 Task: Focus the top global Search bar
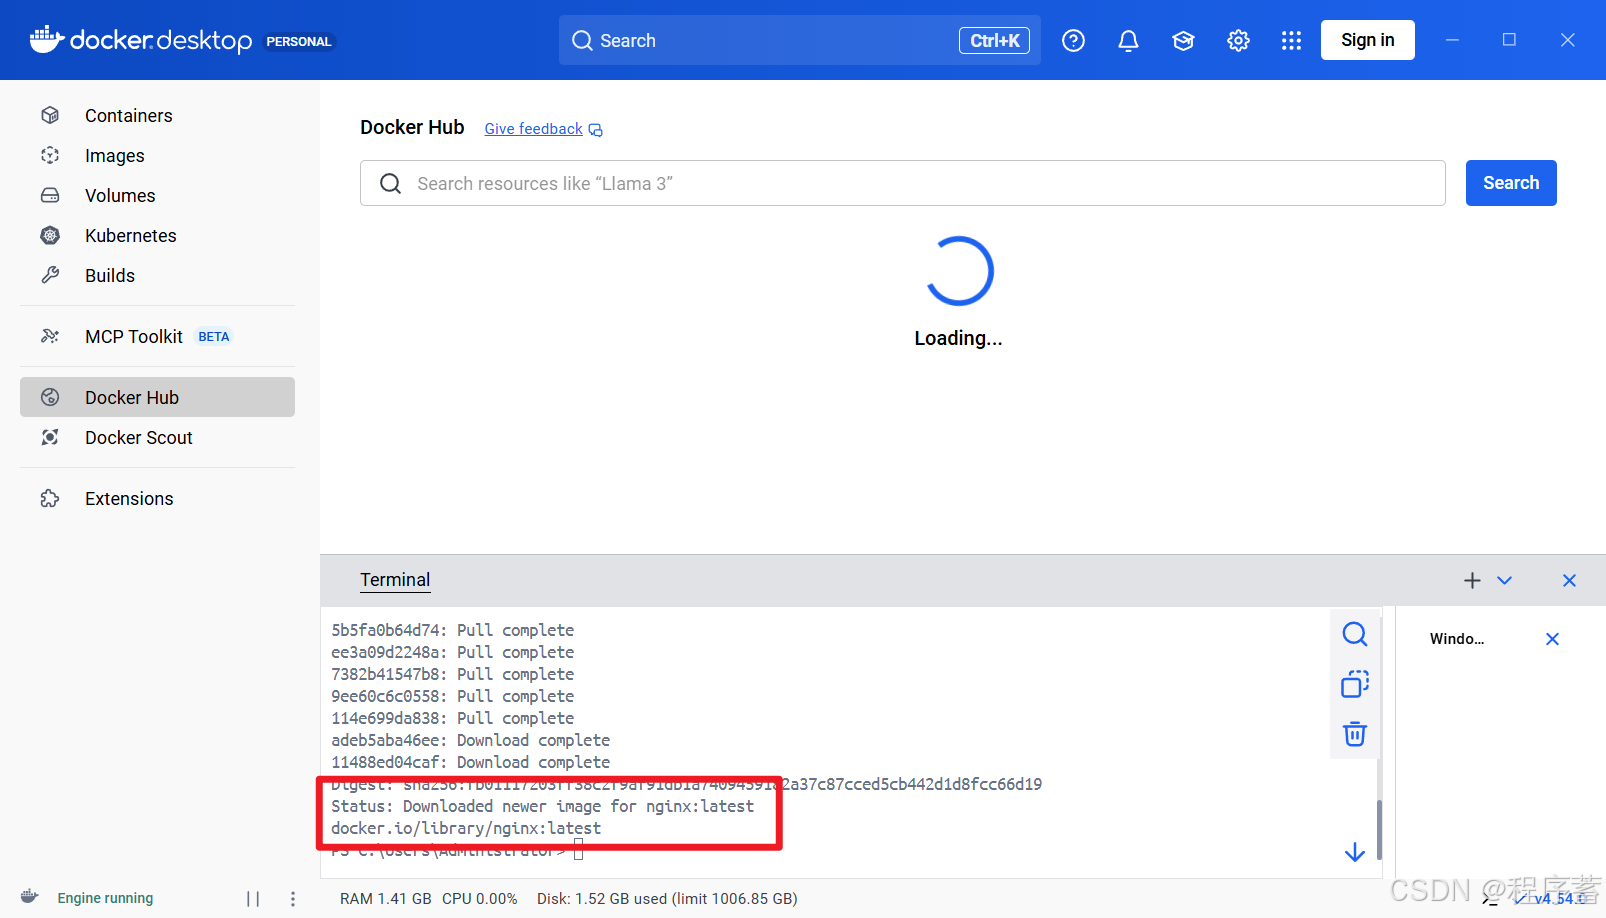click(x=799, y=40)
